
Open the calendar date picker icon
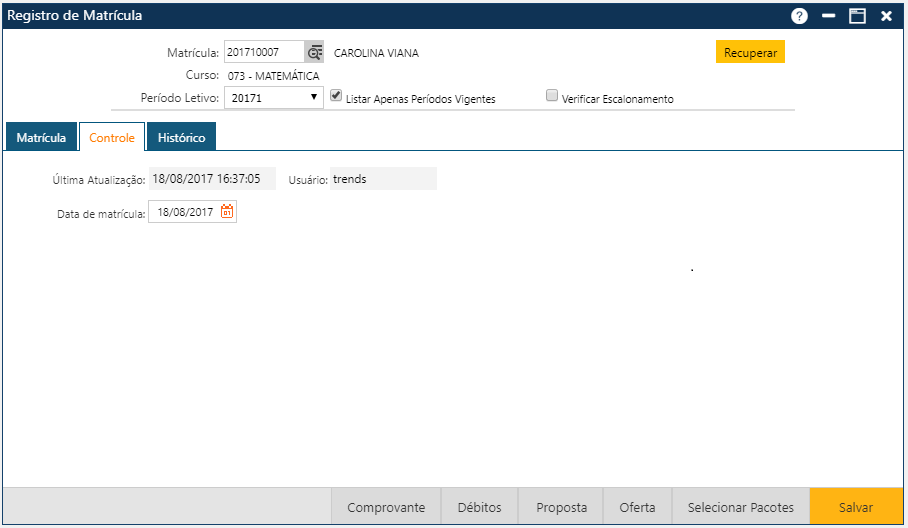coord(227,211)
